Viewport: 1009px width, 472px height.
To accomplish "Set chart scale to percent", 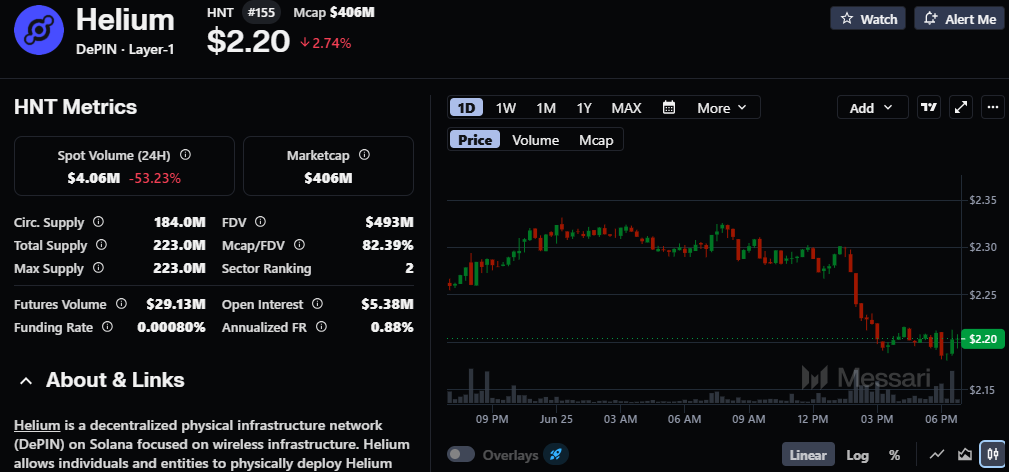I will tap(894, 455).
